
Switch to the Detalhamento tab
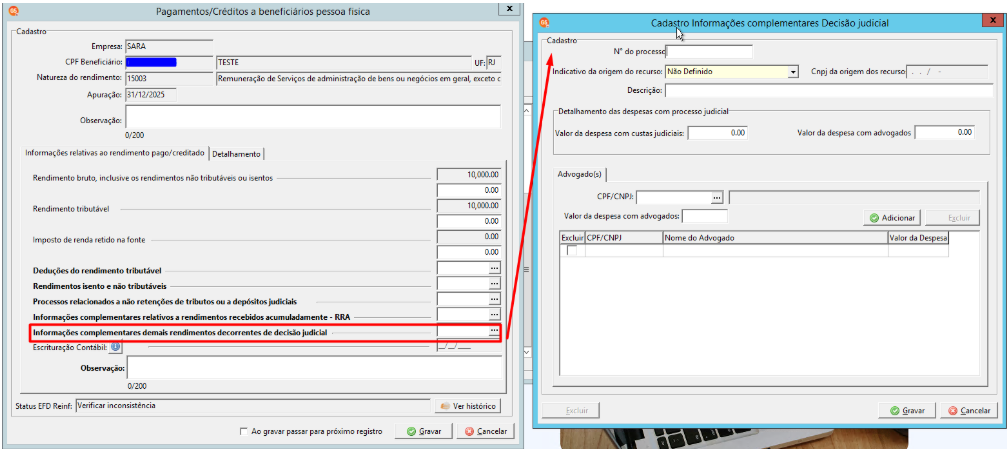coord(236,154)
